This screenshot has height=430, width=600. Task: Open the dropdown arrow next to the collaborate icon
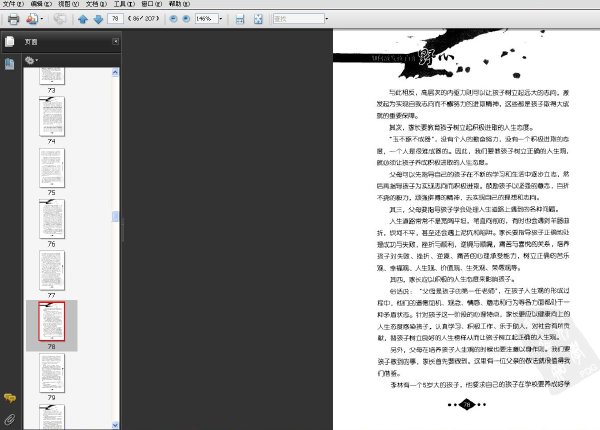pyautogui.click(x=42, y=19)
